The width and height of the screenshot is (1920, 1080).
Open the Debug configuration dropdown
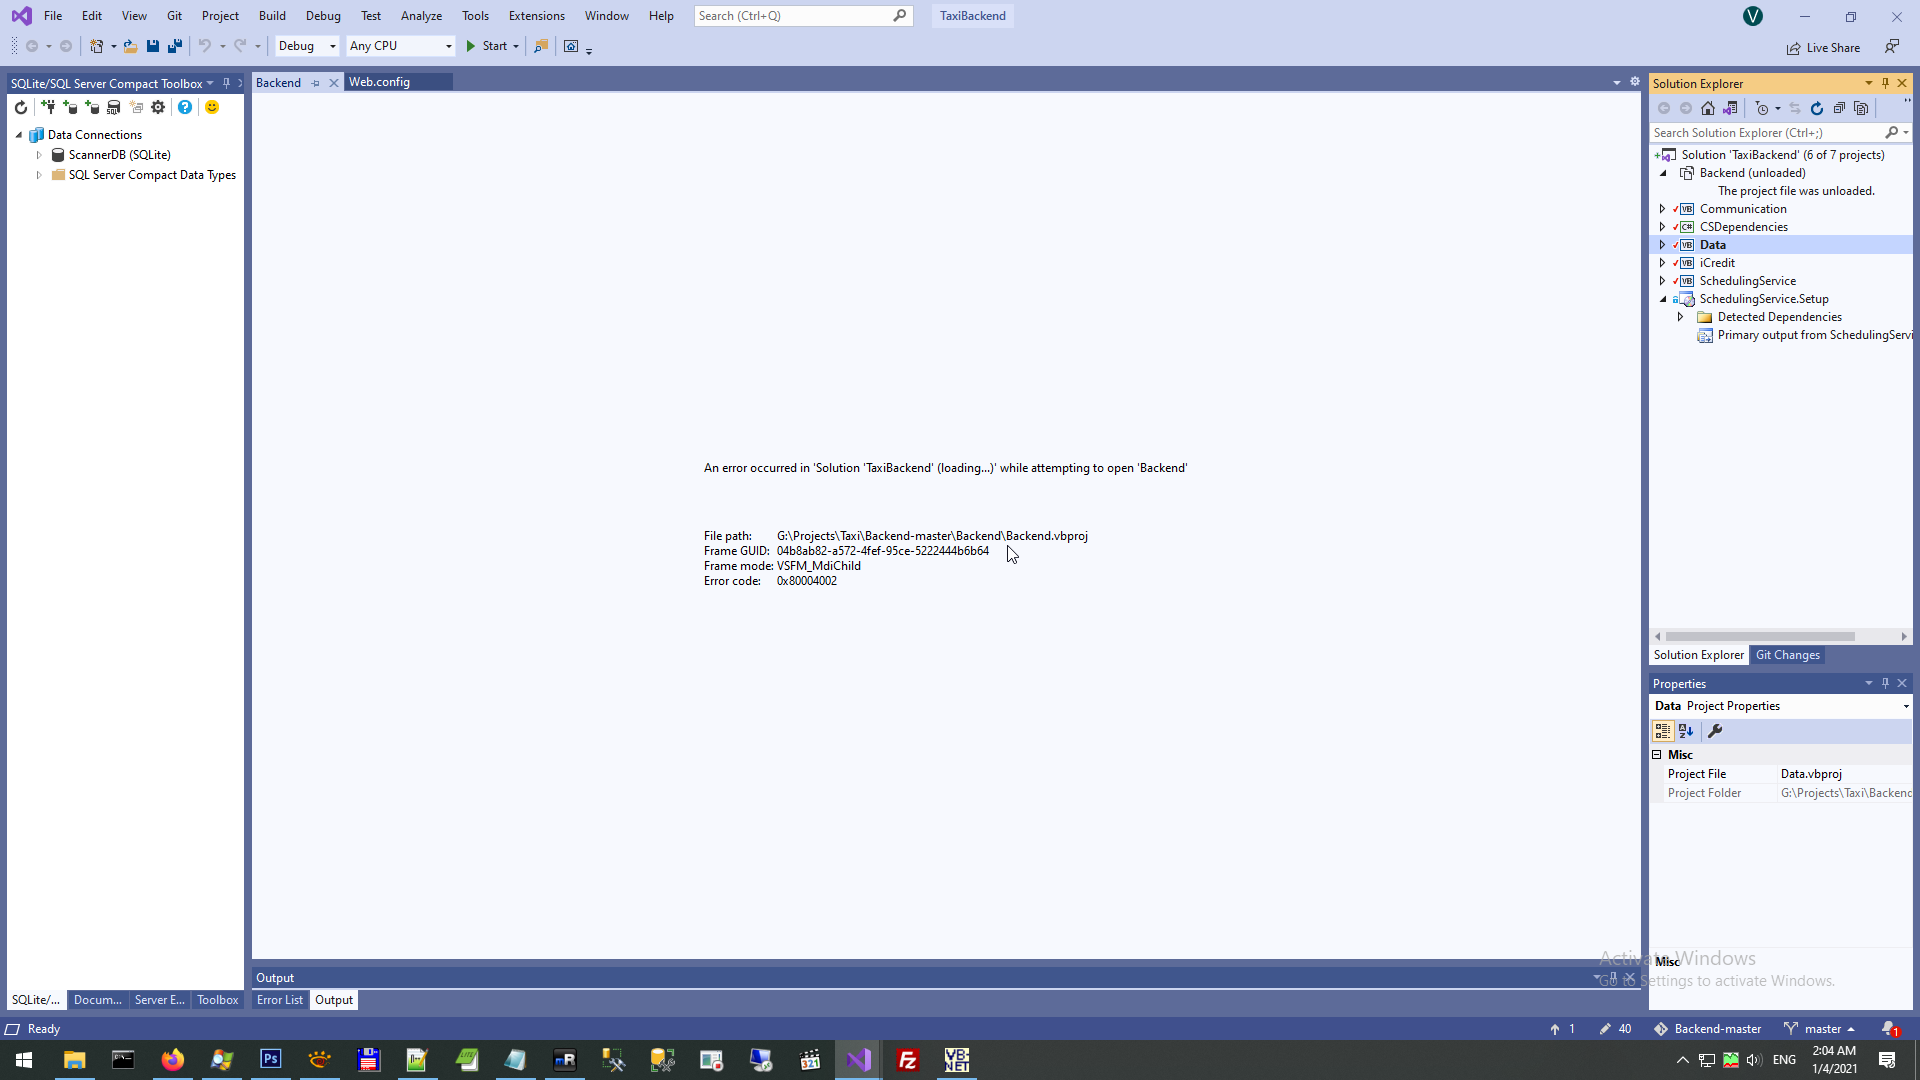click(333, 46)
